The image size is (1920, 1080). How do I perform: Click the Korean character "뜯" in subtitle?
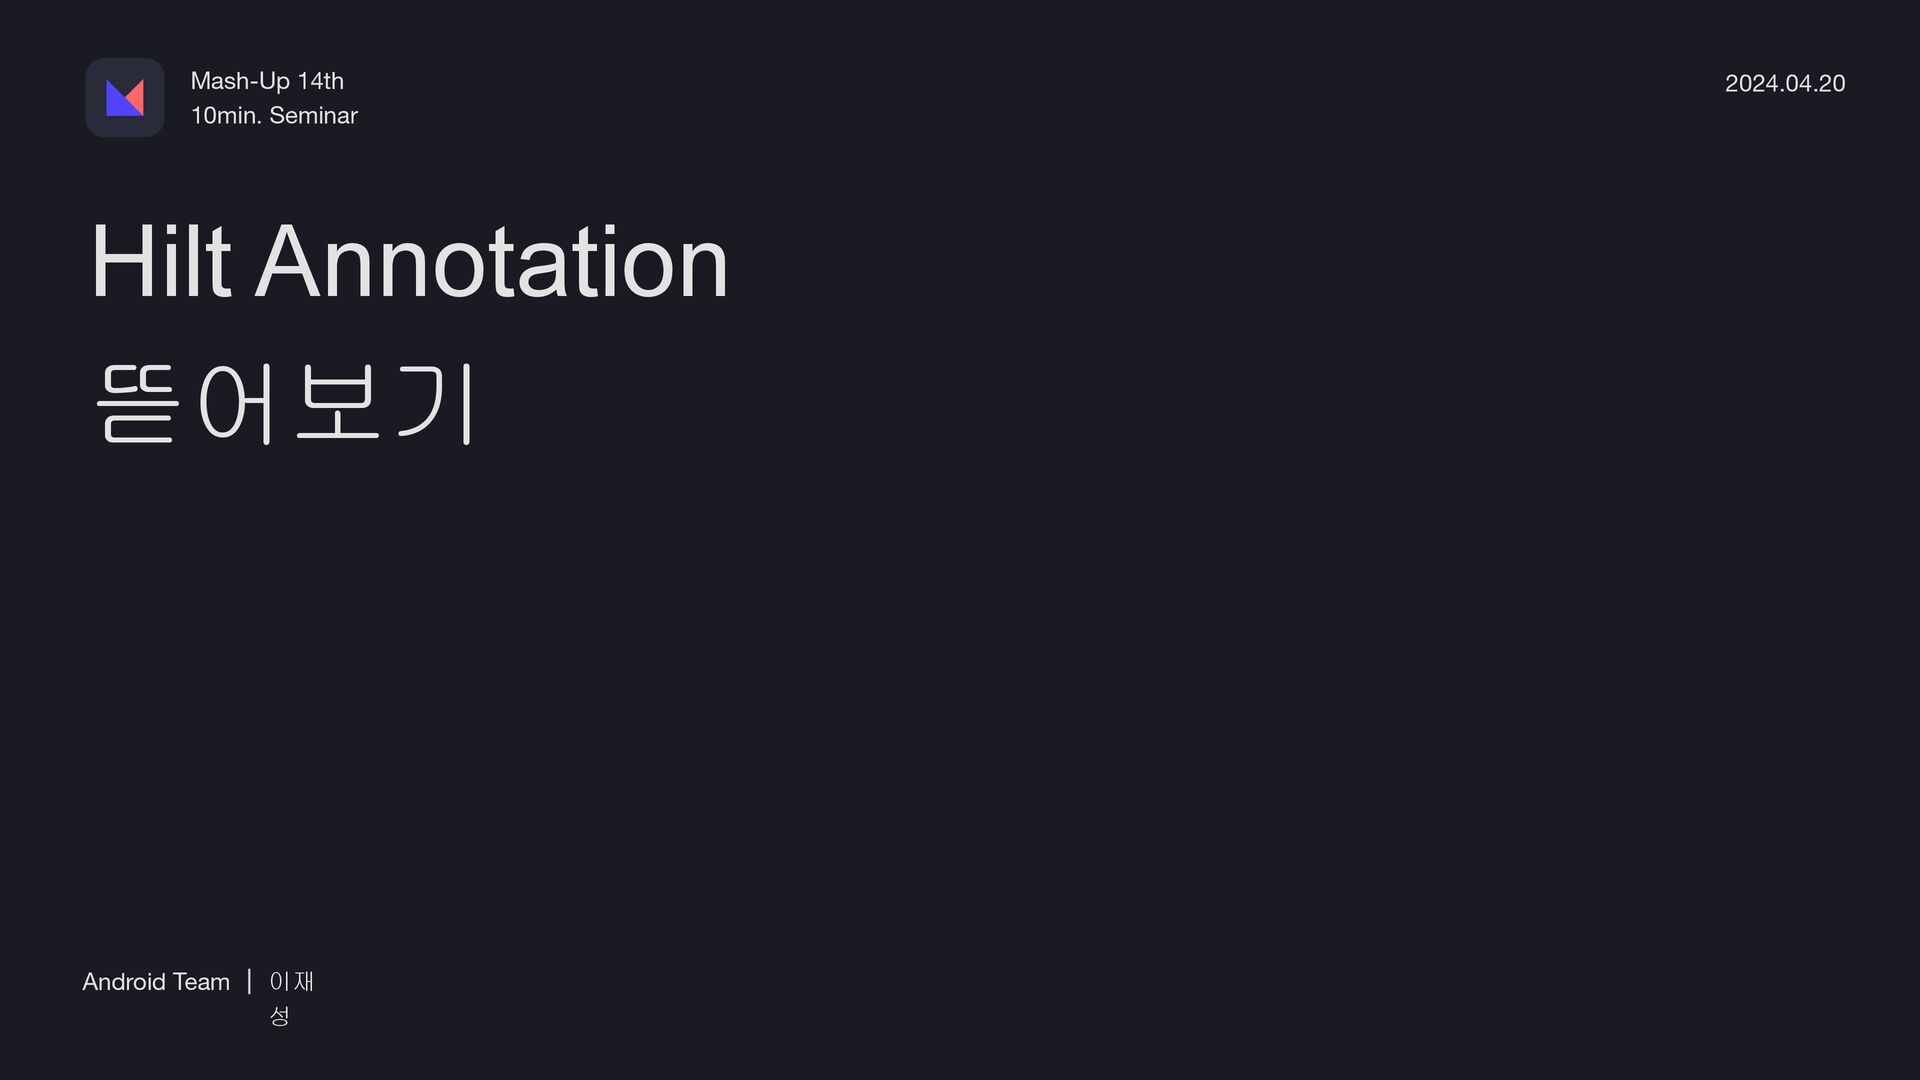(138, 403)
